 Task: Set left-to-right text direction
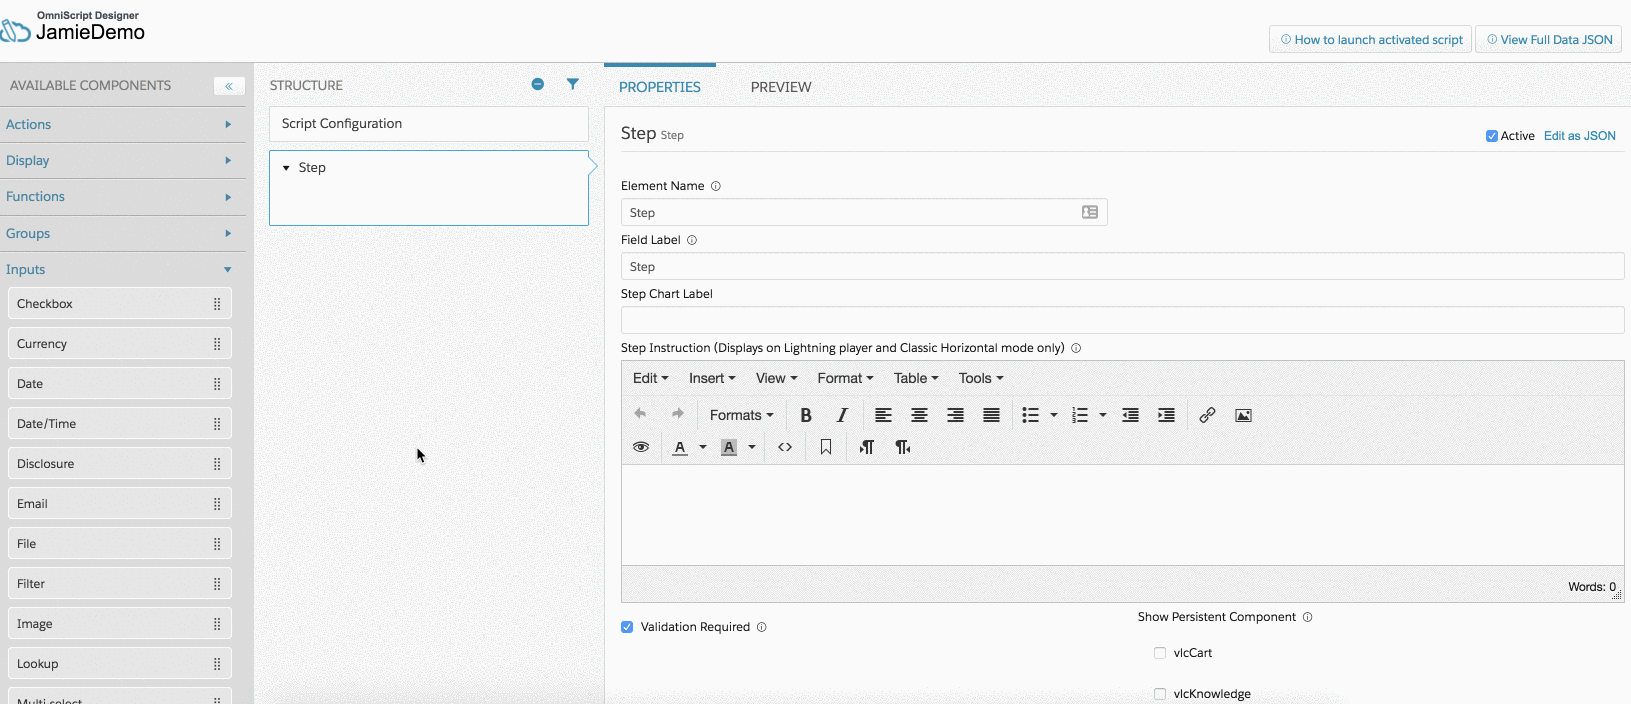pos(867,447)
